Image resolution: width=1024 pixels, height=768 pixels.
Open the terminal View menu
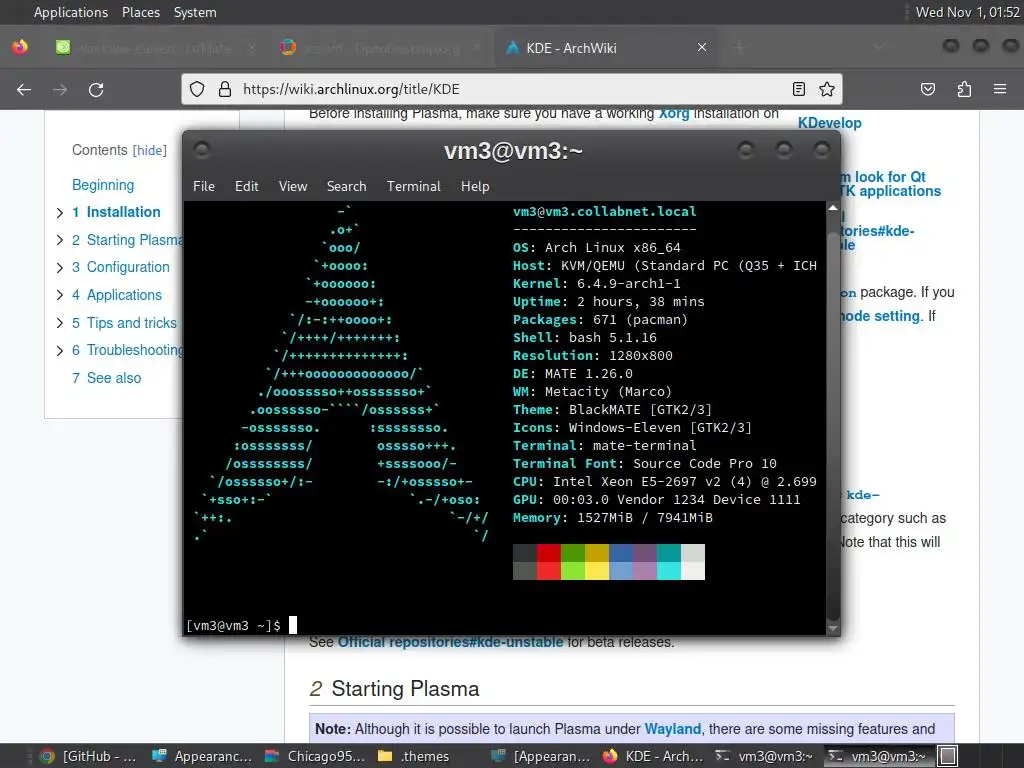click(x=293, y=186)
